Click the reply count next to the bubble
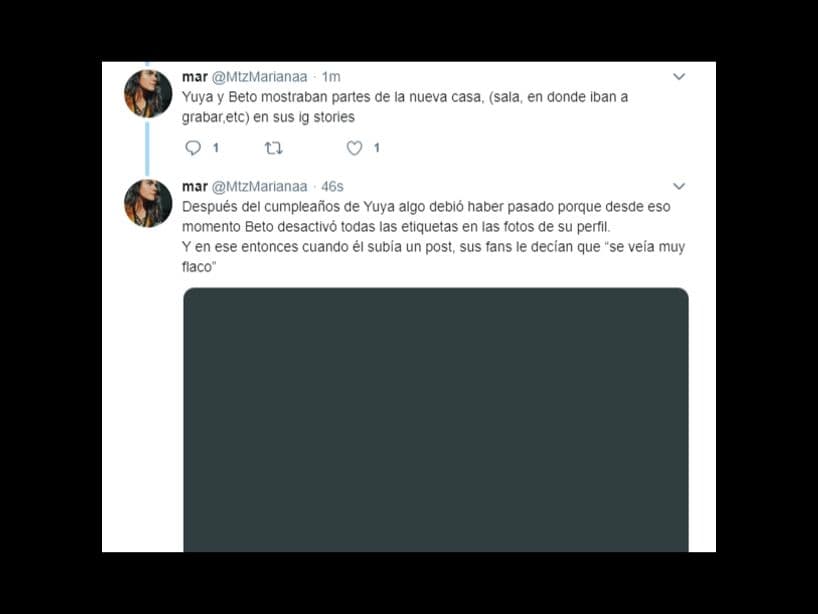The width and height of the screenshot is (818, 614). [215, 148]
